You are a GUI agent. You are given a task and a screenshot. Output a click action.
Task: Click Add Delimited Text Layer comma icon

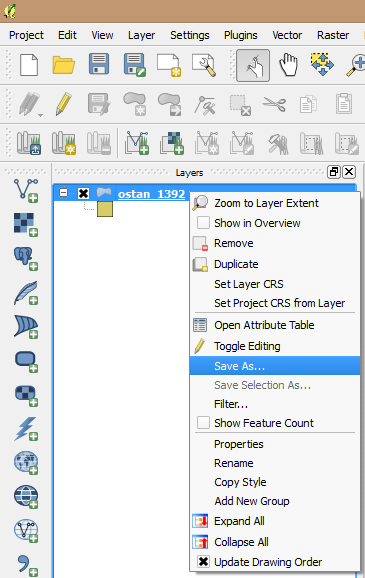click(x=27, y=565)
